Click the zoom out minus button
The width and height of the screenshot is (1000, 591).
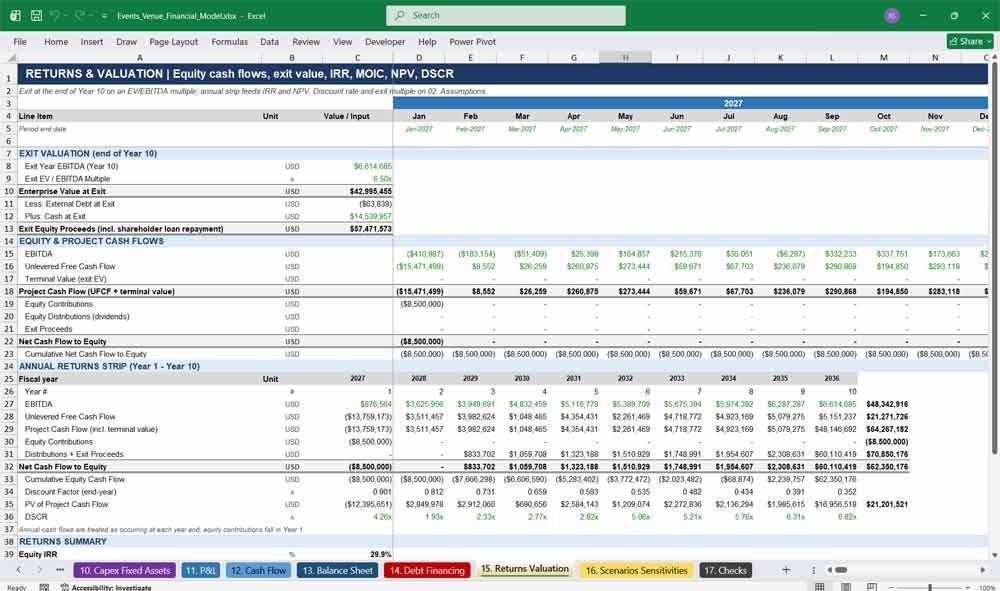892,587
